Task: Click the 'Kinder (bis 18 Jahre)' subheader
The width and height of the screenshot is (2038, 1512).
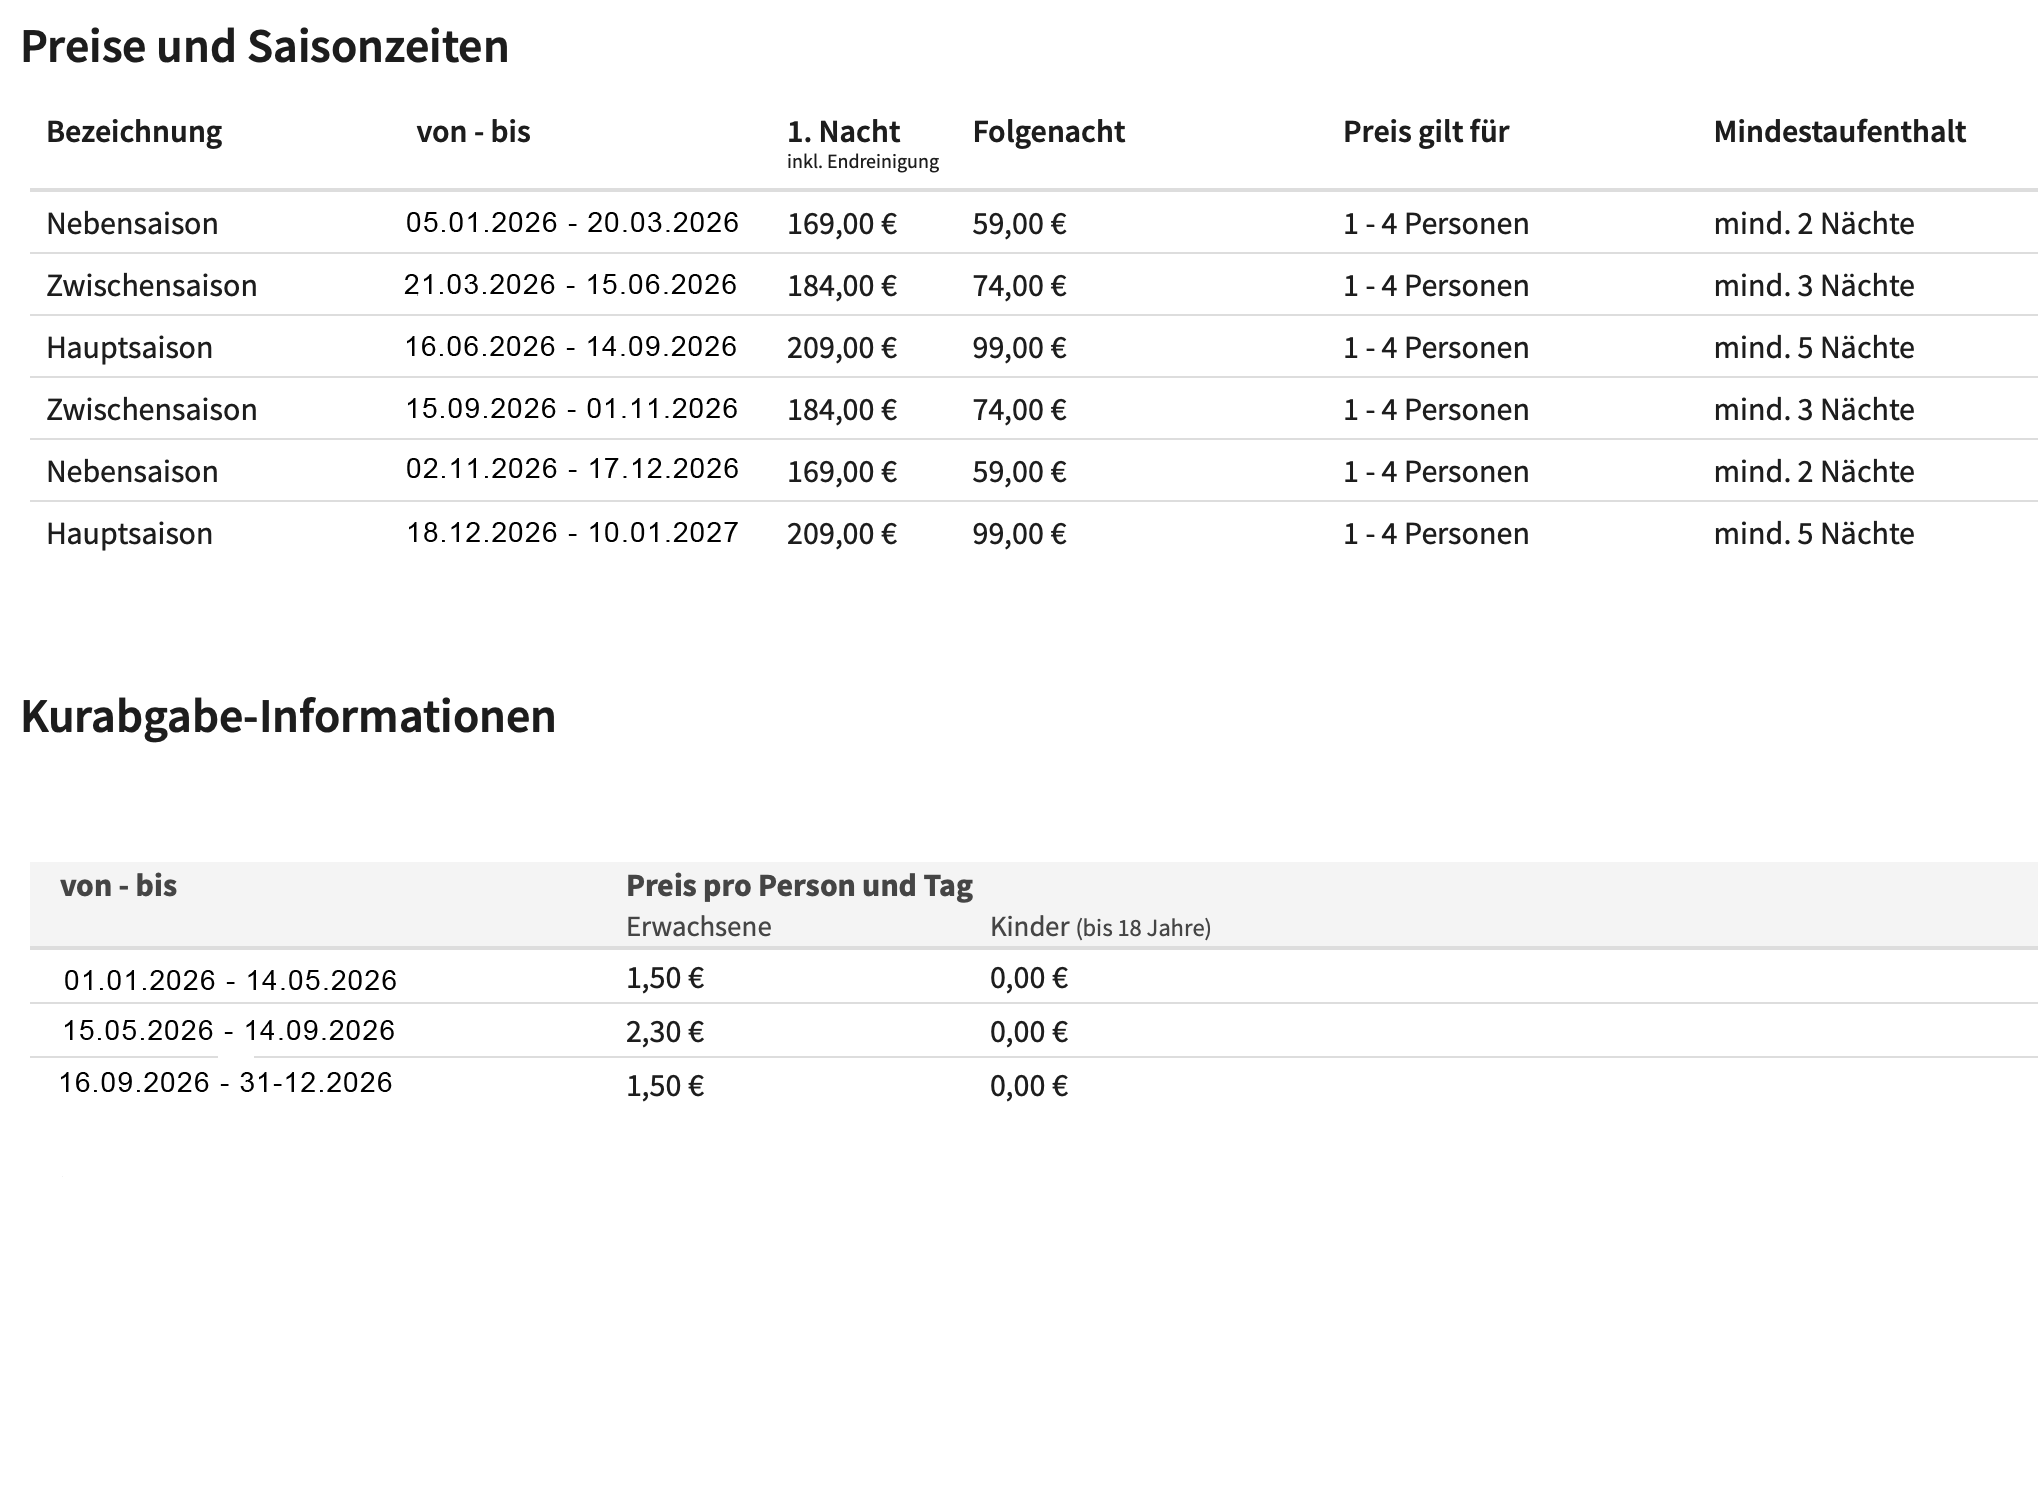Action: pyautogui.click(x=1099, y=927)
